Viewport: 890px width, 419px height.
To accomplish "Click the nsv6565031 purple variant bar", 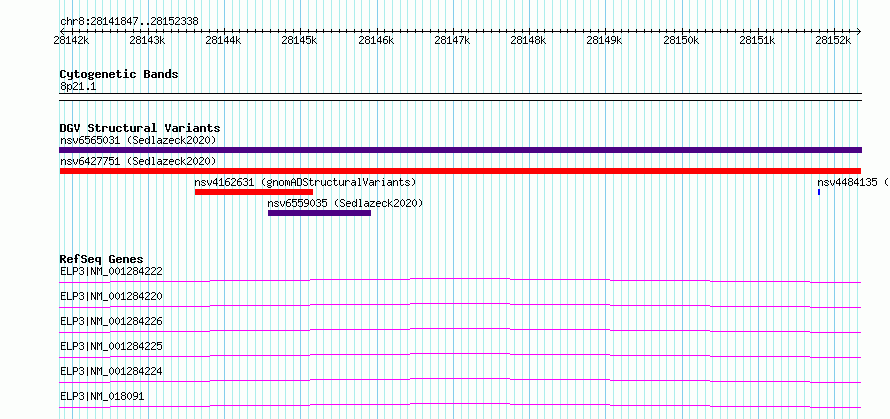I will (x=460, y=150).
